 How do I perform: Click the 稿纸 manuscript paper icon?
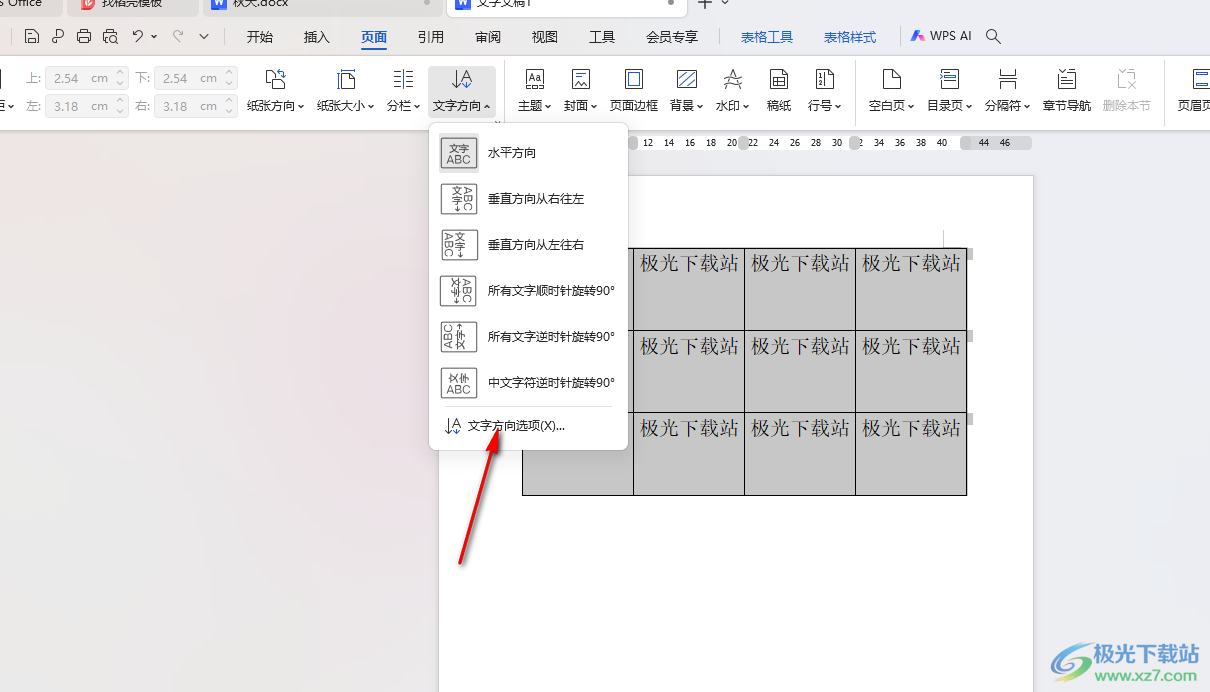pos(779,90)
